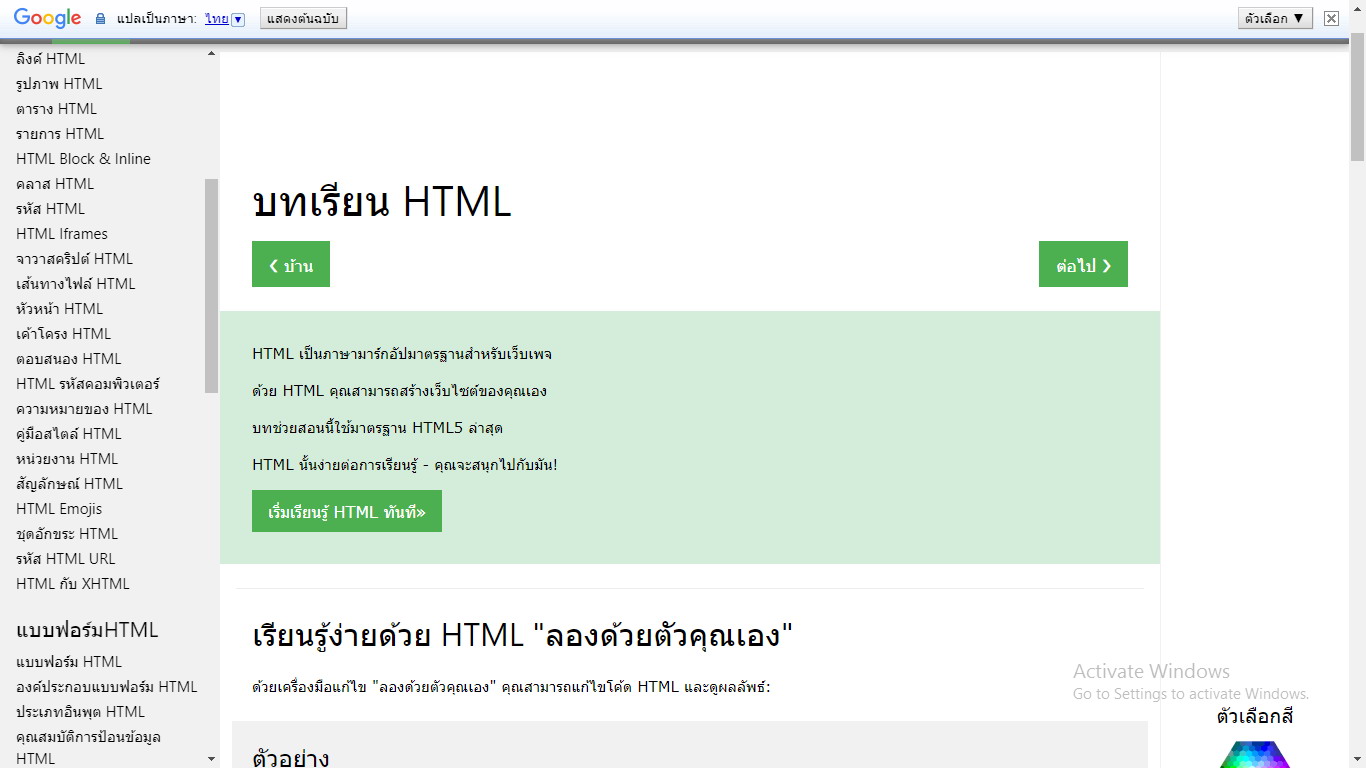The height and width of the screenshot is (768, 1366).
Task: Open แบบฟอร์ม HTML link under forms heading
Action: (x=69, y=662)
